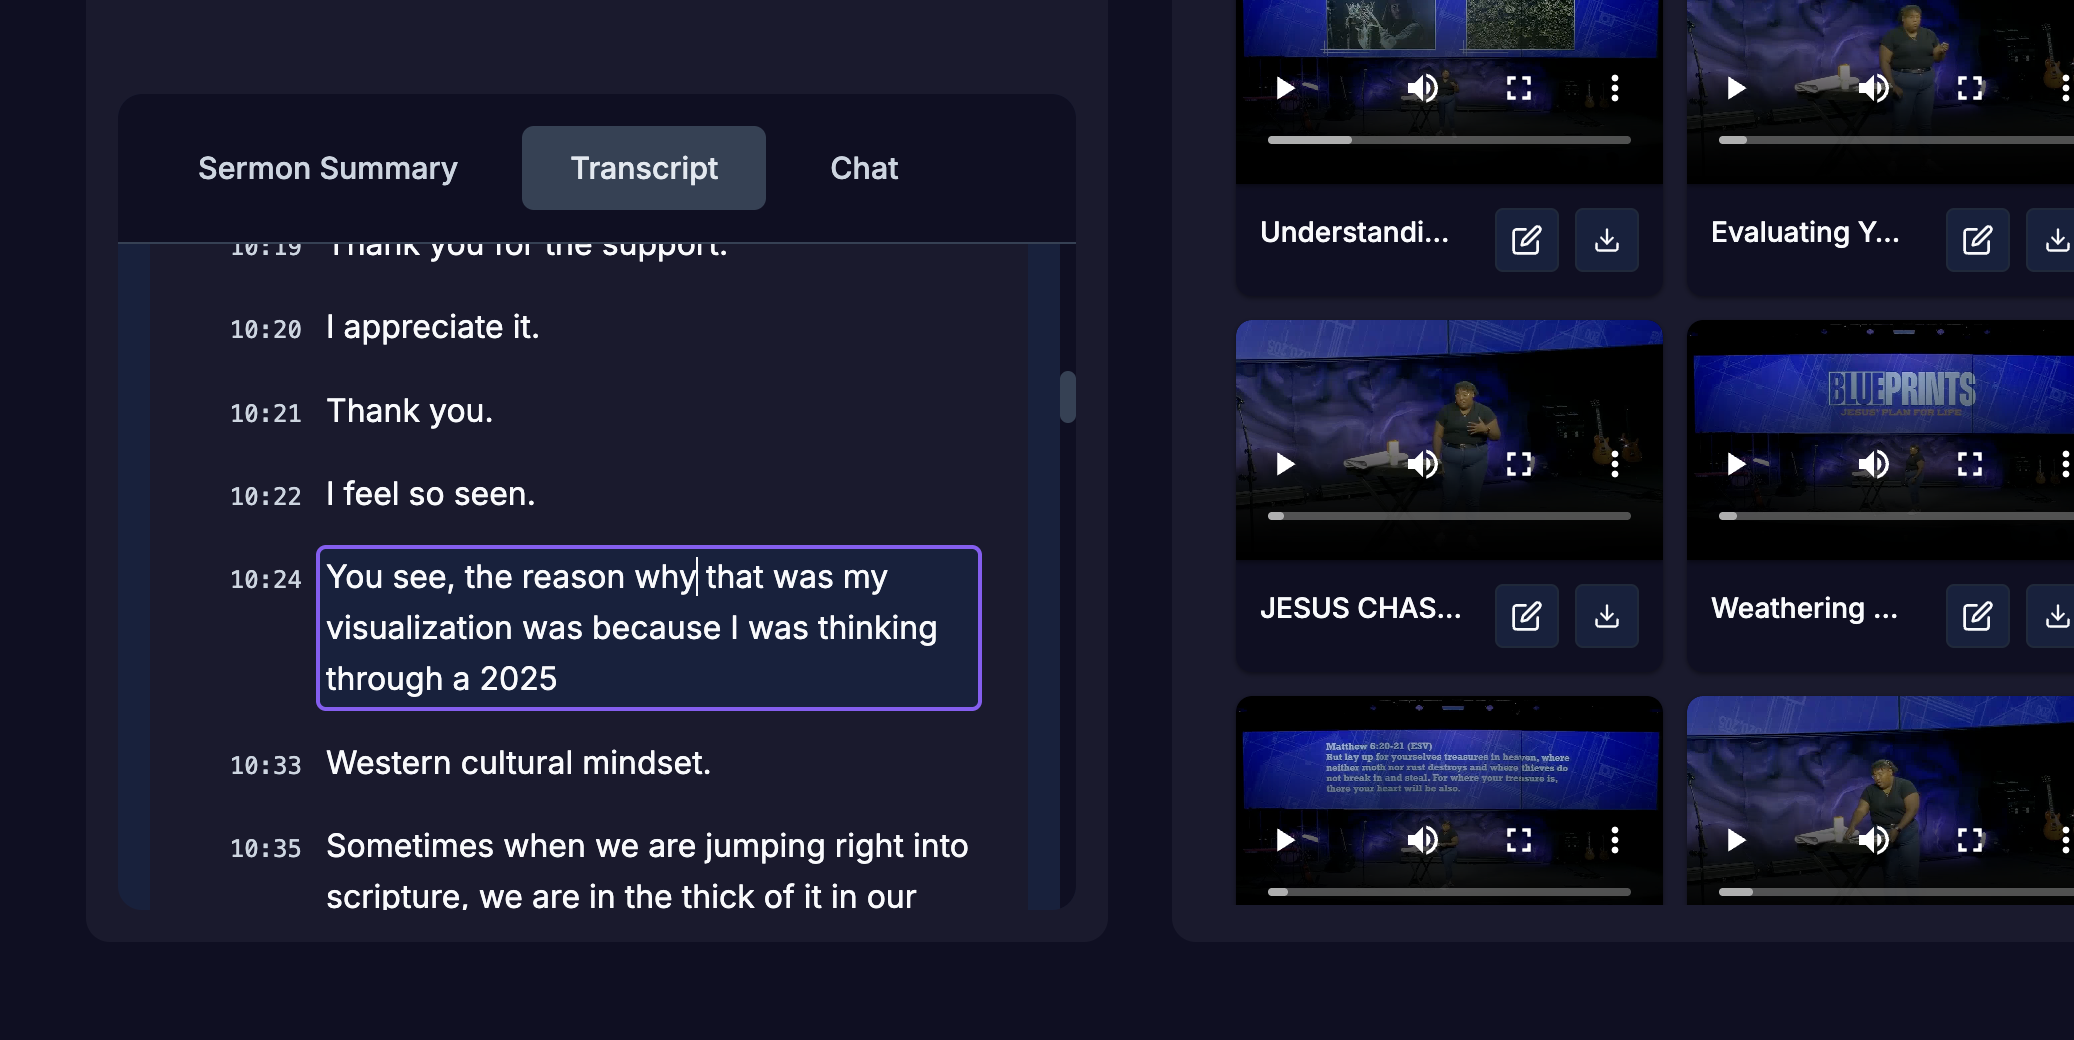Open more options on Matthew 6:20-21 video
2074x1040 pixels.
pyautogui.click(x=1614, y=840)
